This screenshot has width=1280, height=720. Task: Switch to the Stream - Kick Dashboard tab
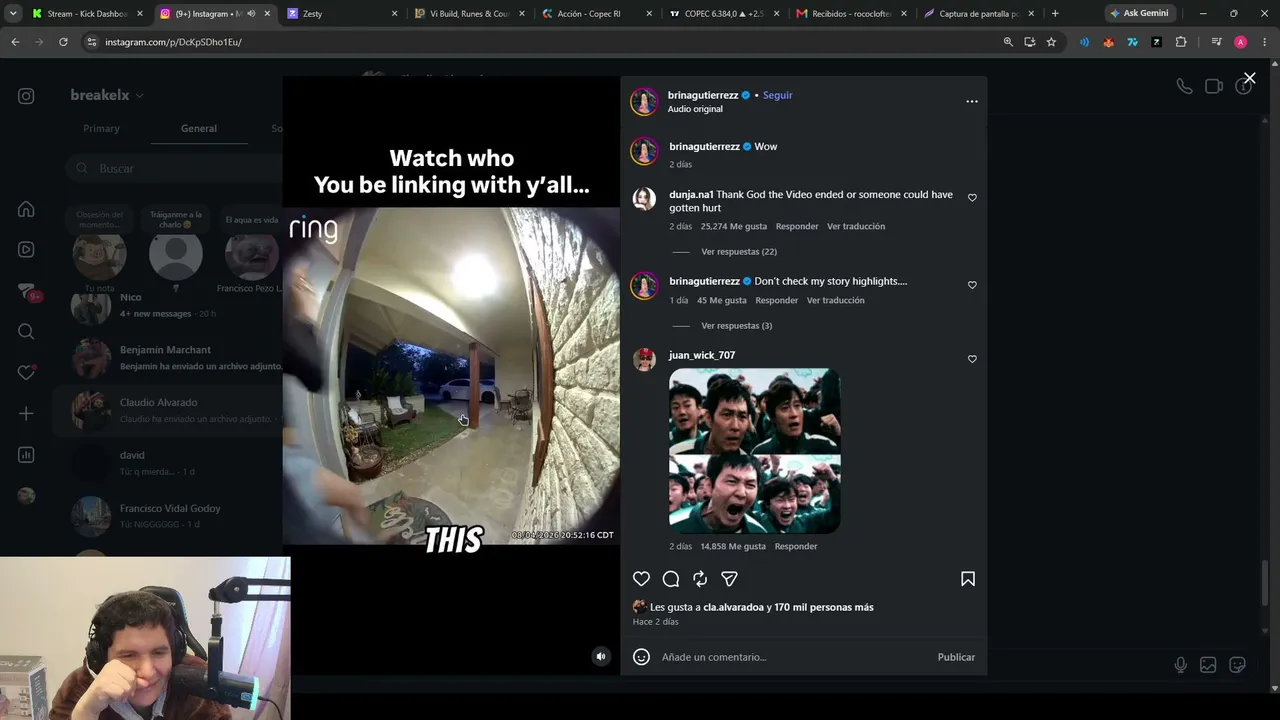[x=87, y=14]
